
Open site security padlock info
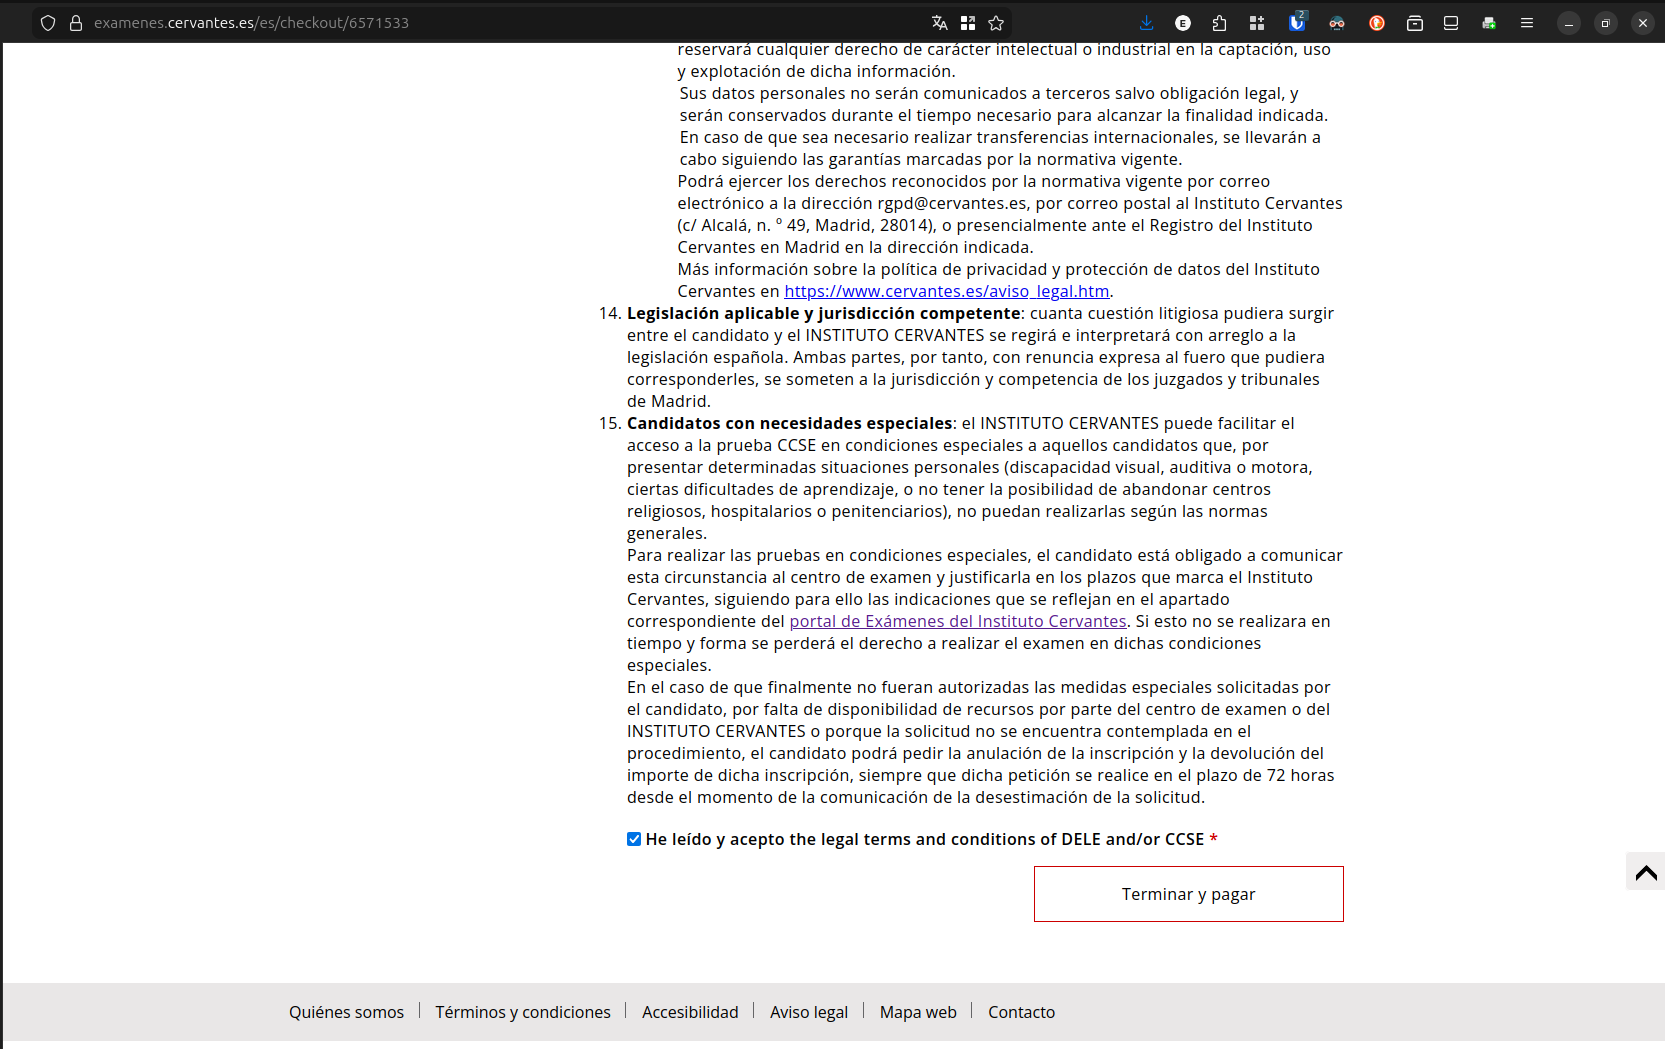coord(76,23)
